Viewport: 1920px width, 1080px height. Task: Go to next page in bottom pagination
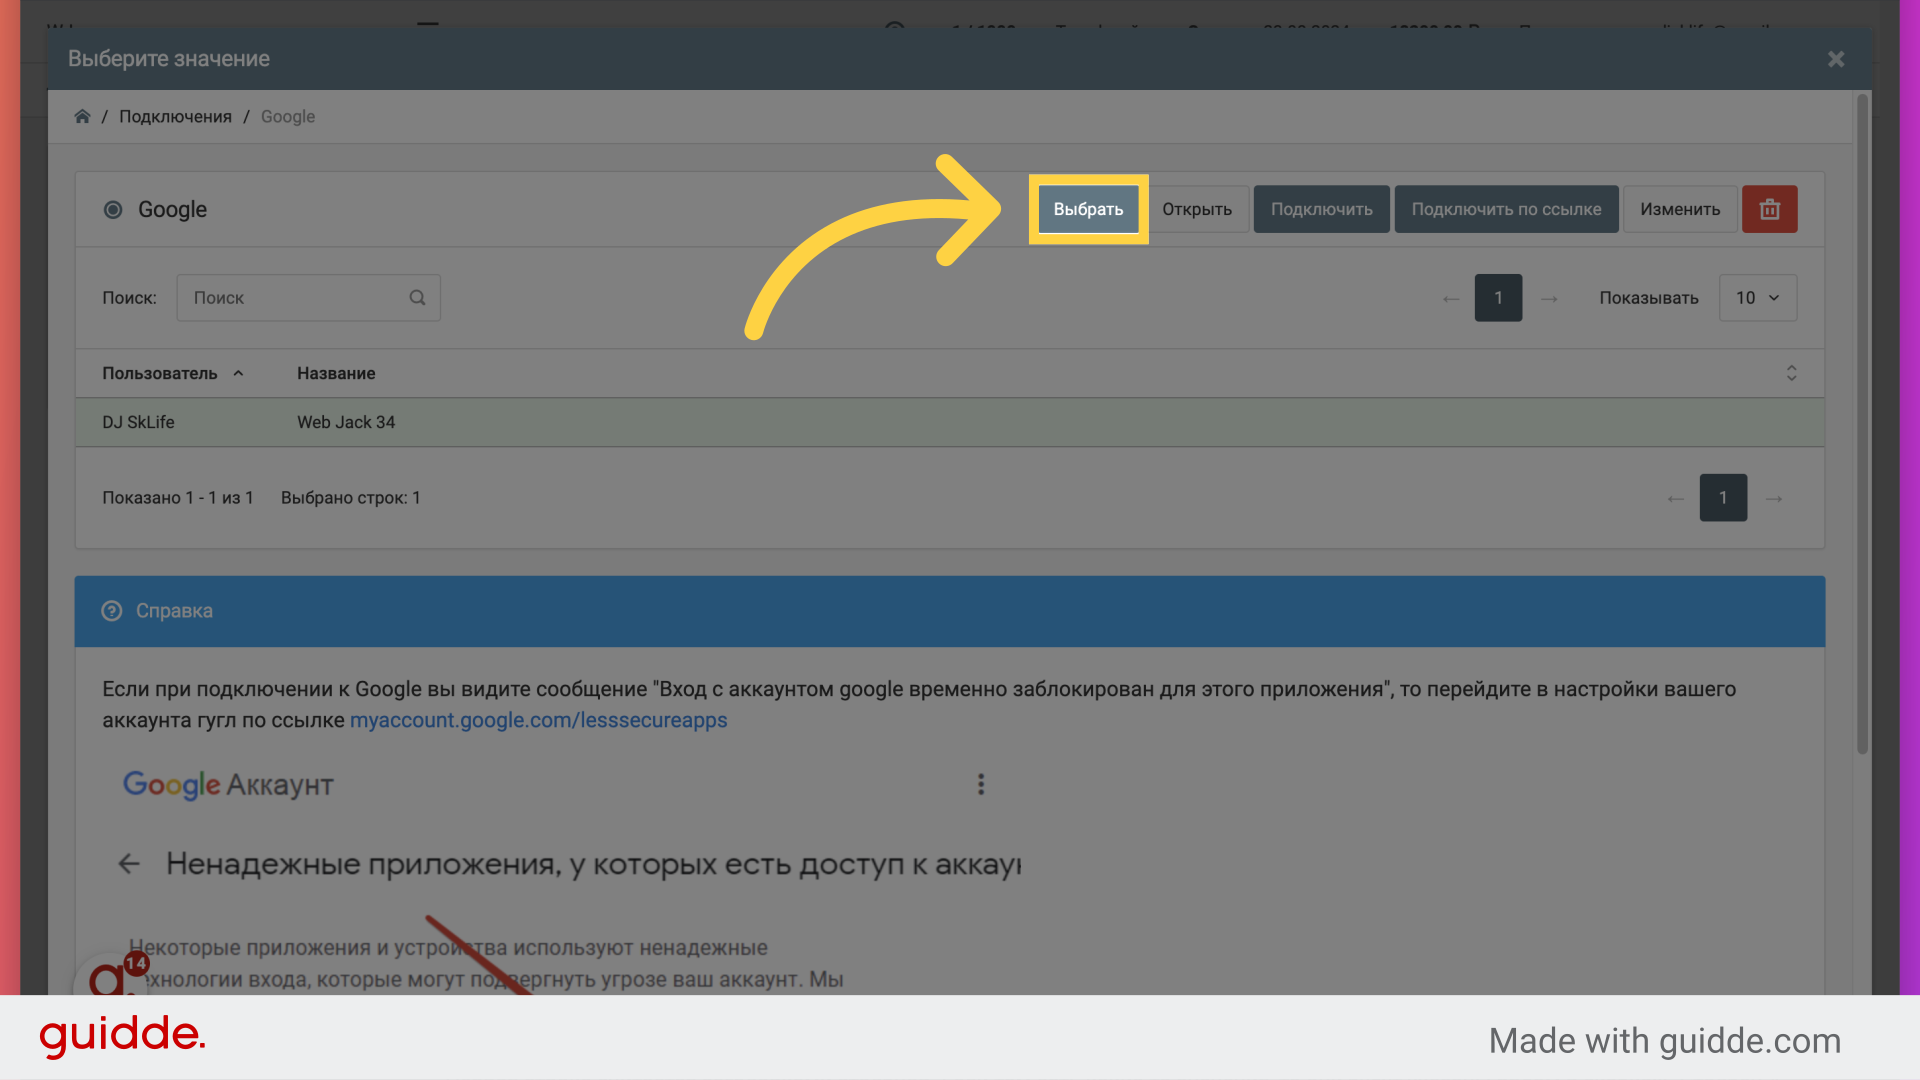(x=1774, y=498)
